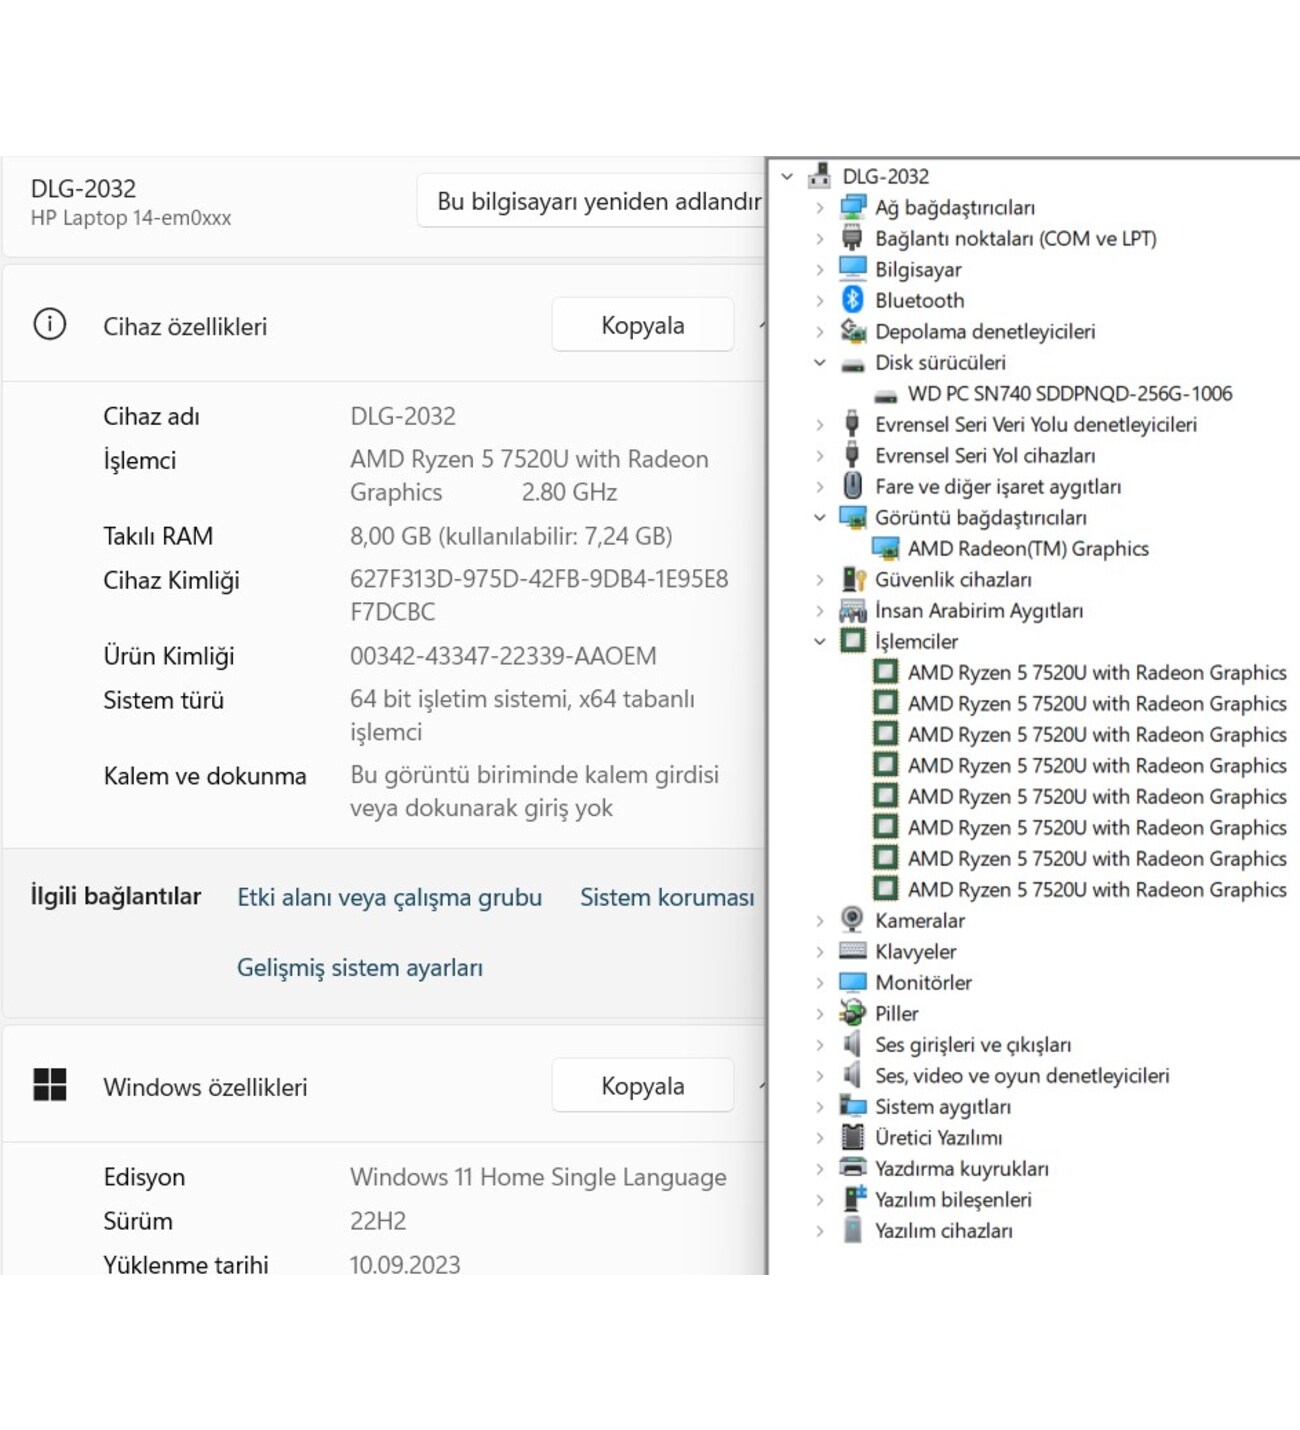Click the Ağ bağdaştırıcıları network icon
This screenshot has width=1300, height=1430.
(x=852, y=207)
